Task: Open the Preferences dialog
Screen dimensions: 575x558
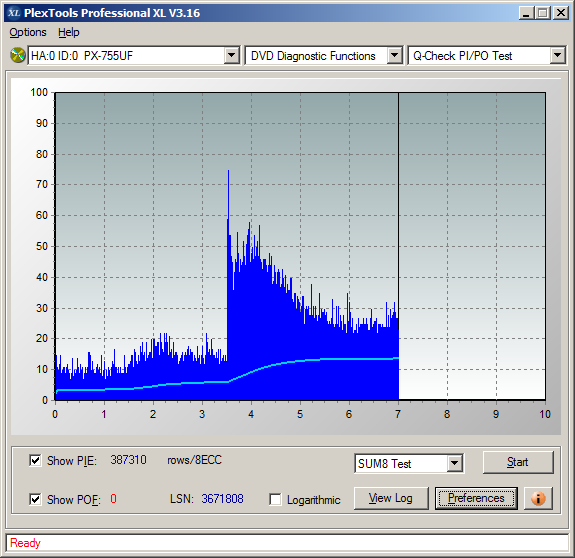Action: tap(476, 498)
